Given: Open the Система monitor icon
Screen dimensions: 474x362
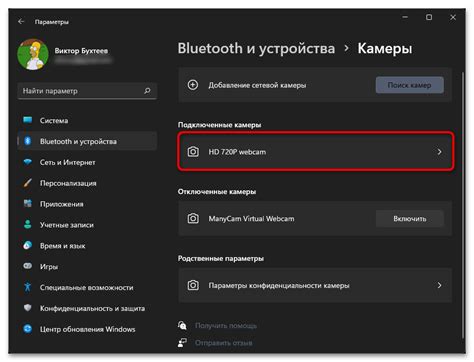Looking at the screenshot, I should [x=28, y=120].
